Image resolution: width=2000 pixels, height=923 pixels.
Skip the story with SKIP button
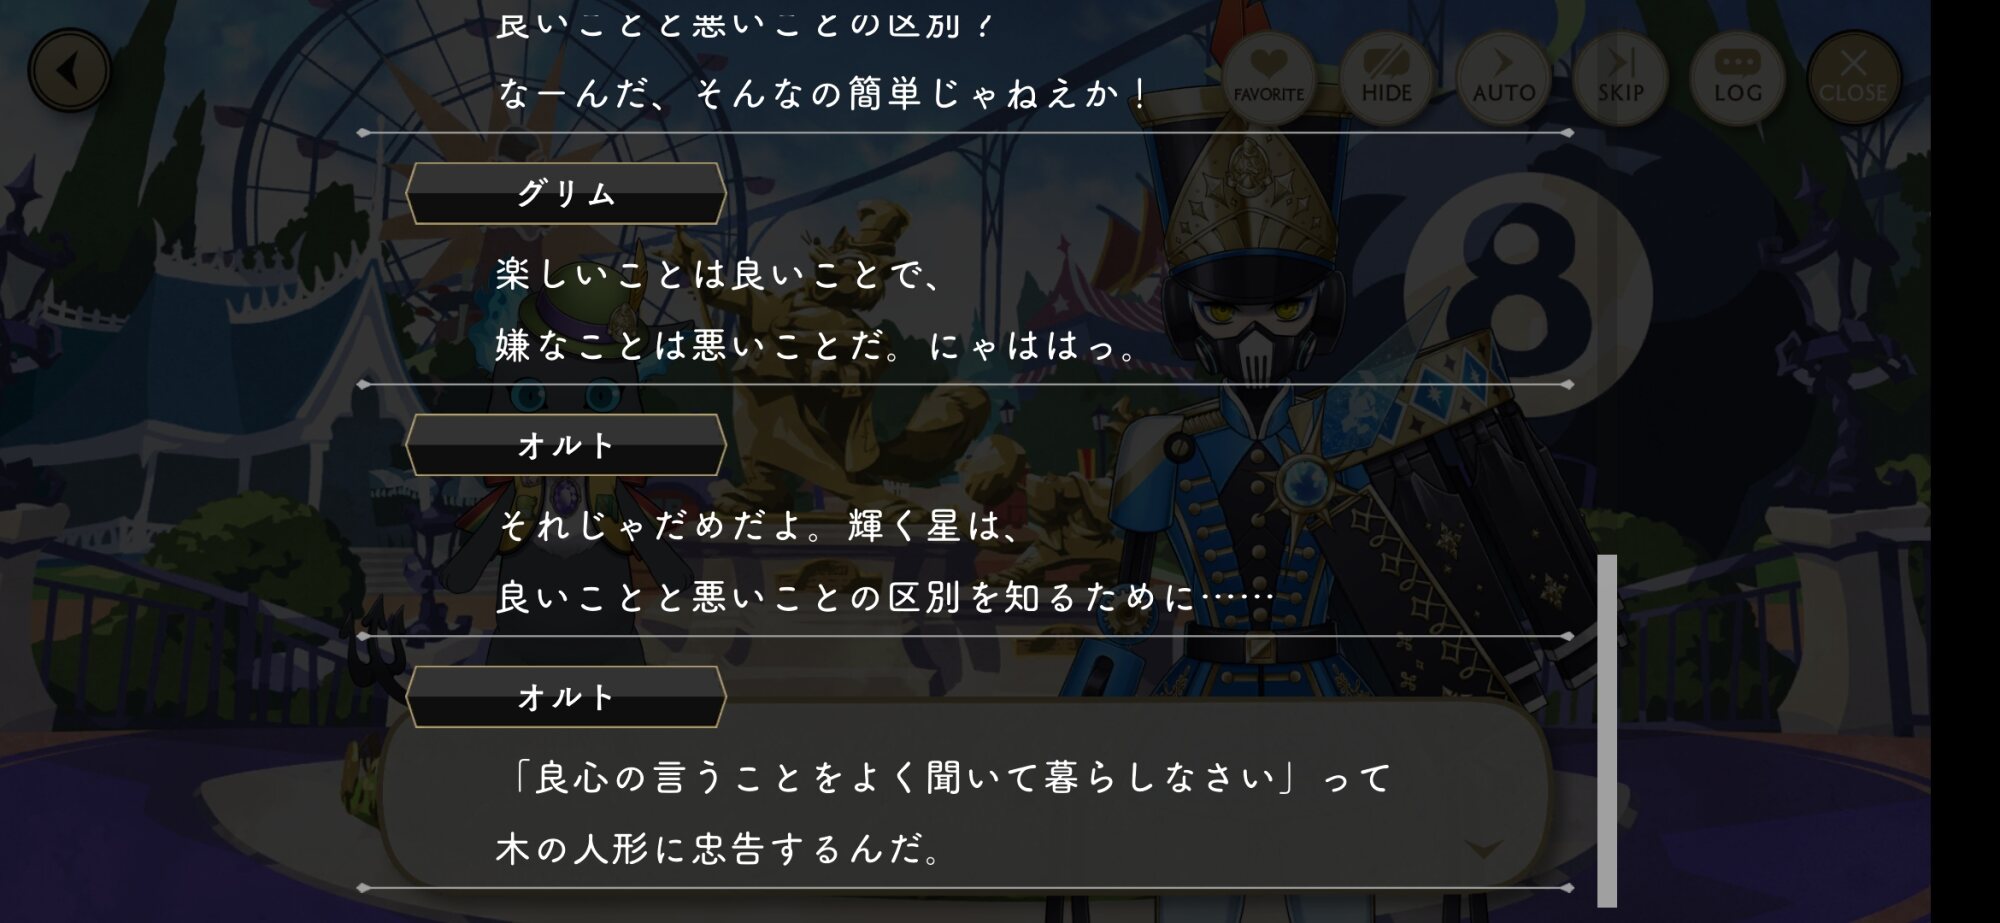point(1620,77)
